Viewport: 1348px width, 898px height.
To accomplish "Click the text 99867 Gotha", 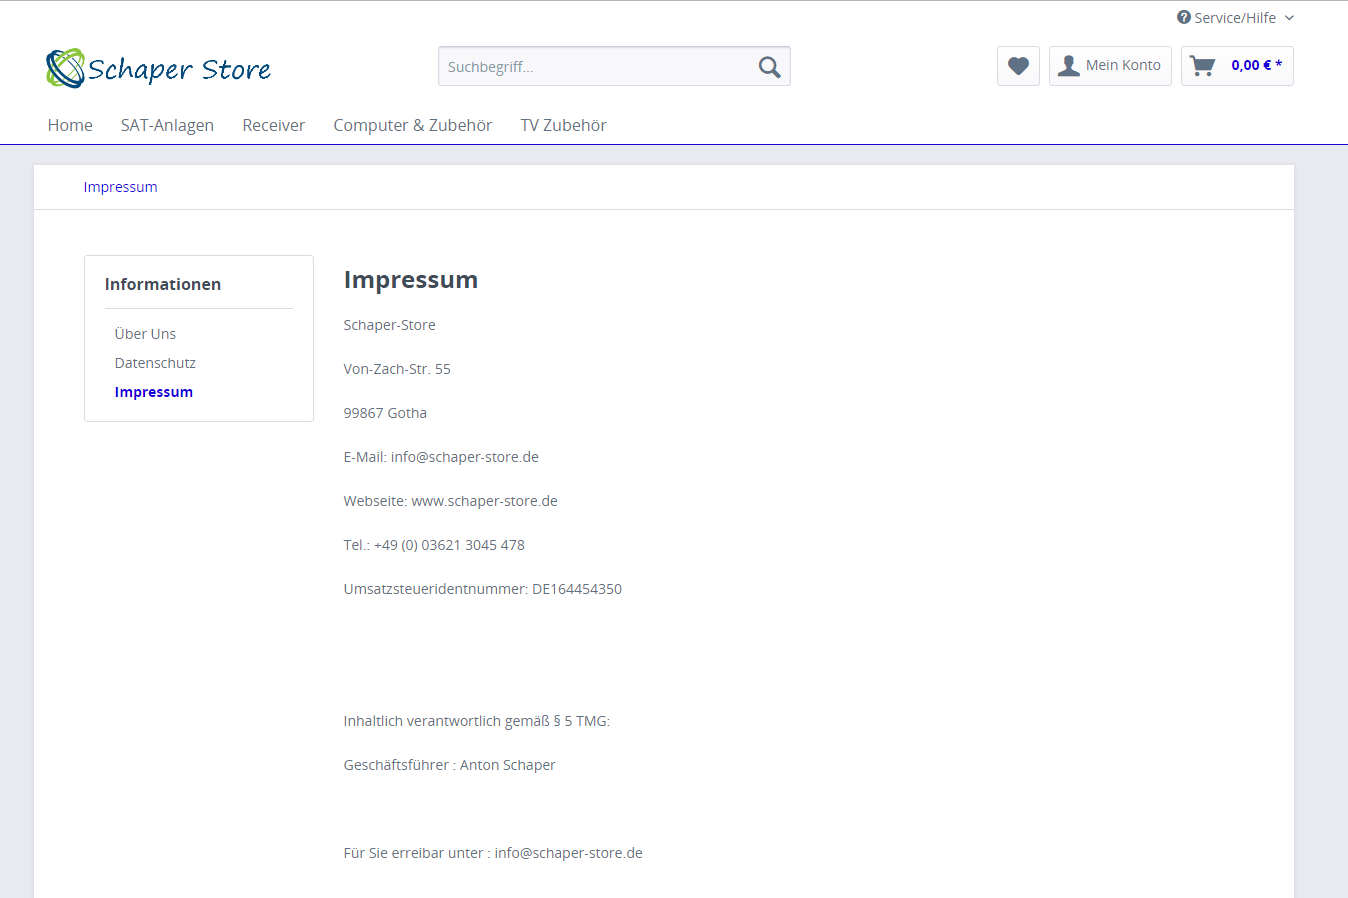I will (x=385, y=413).
